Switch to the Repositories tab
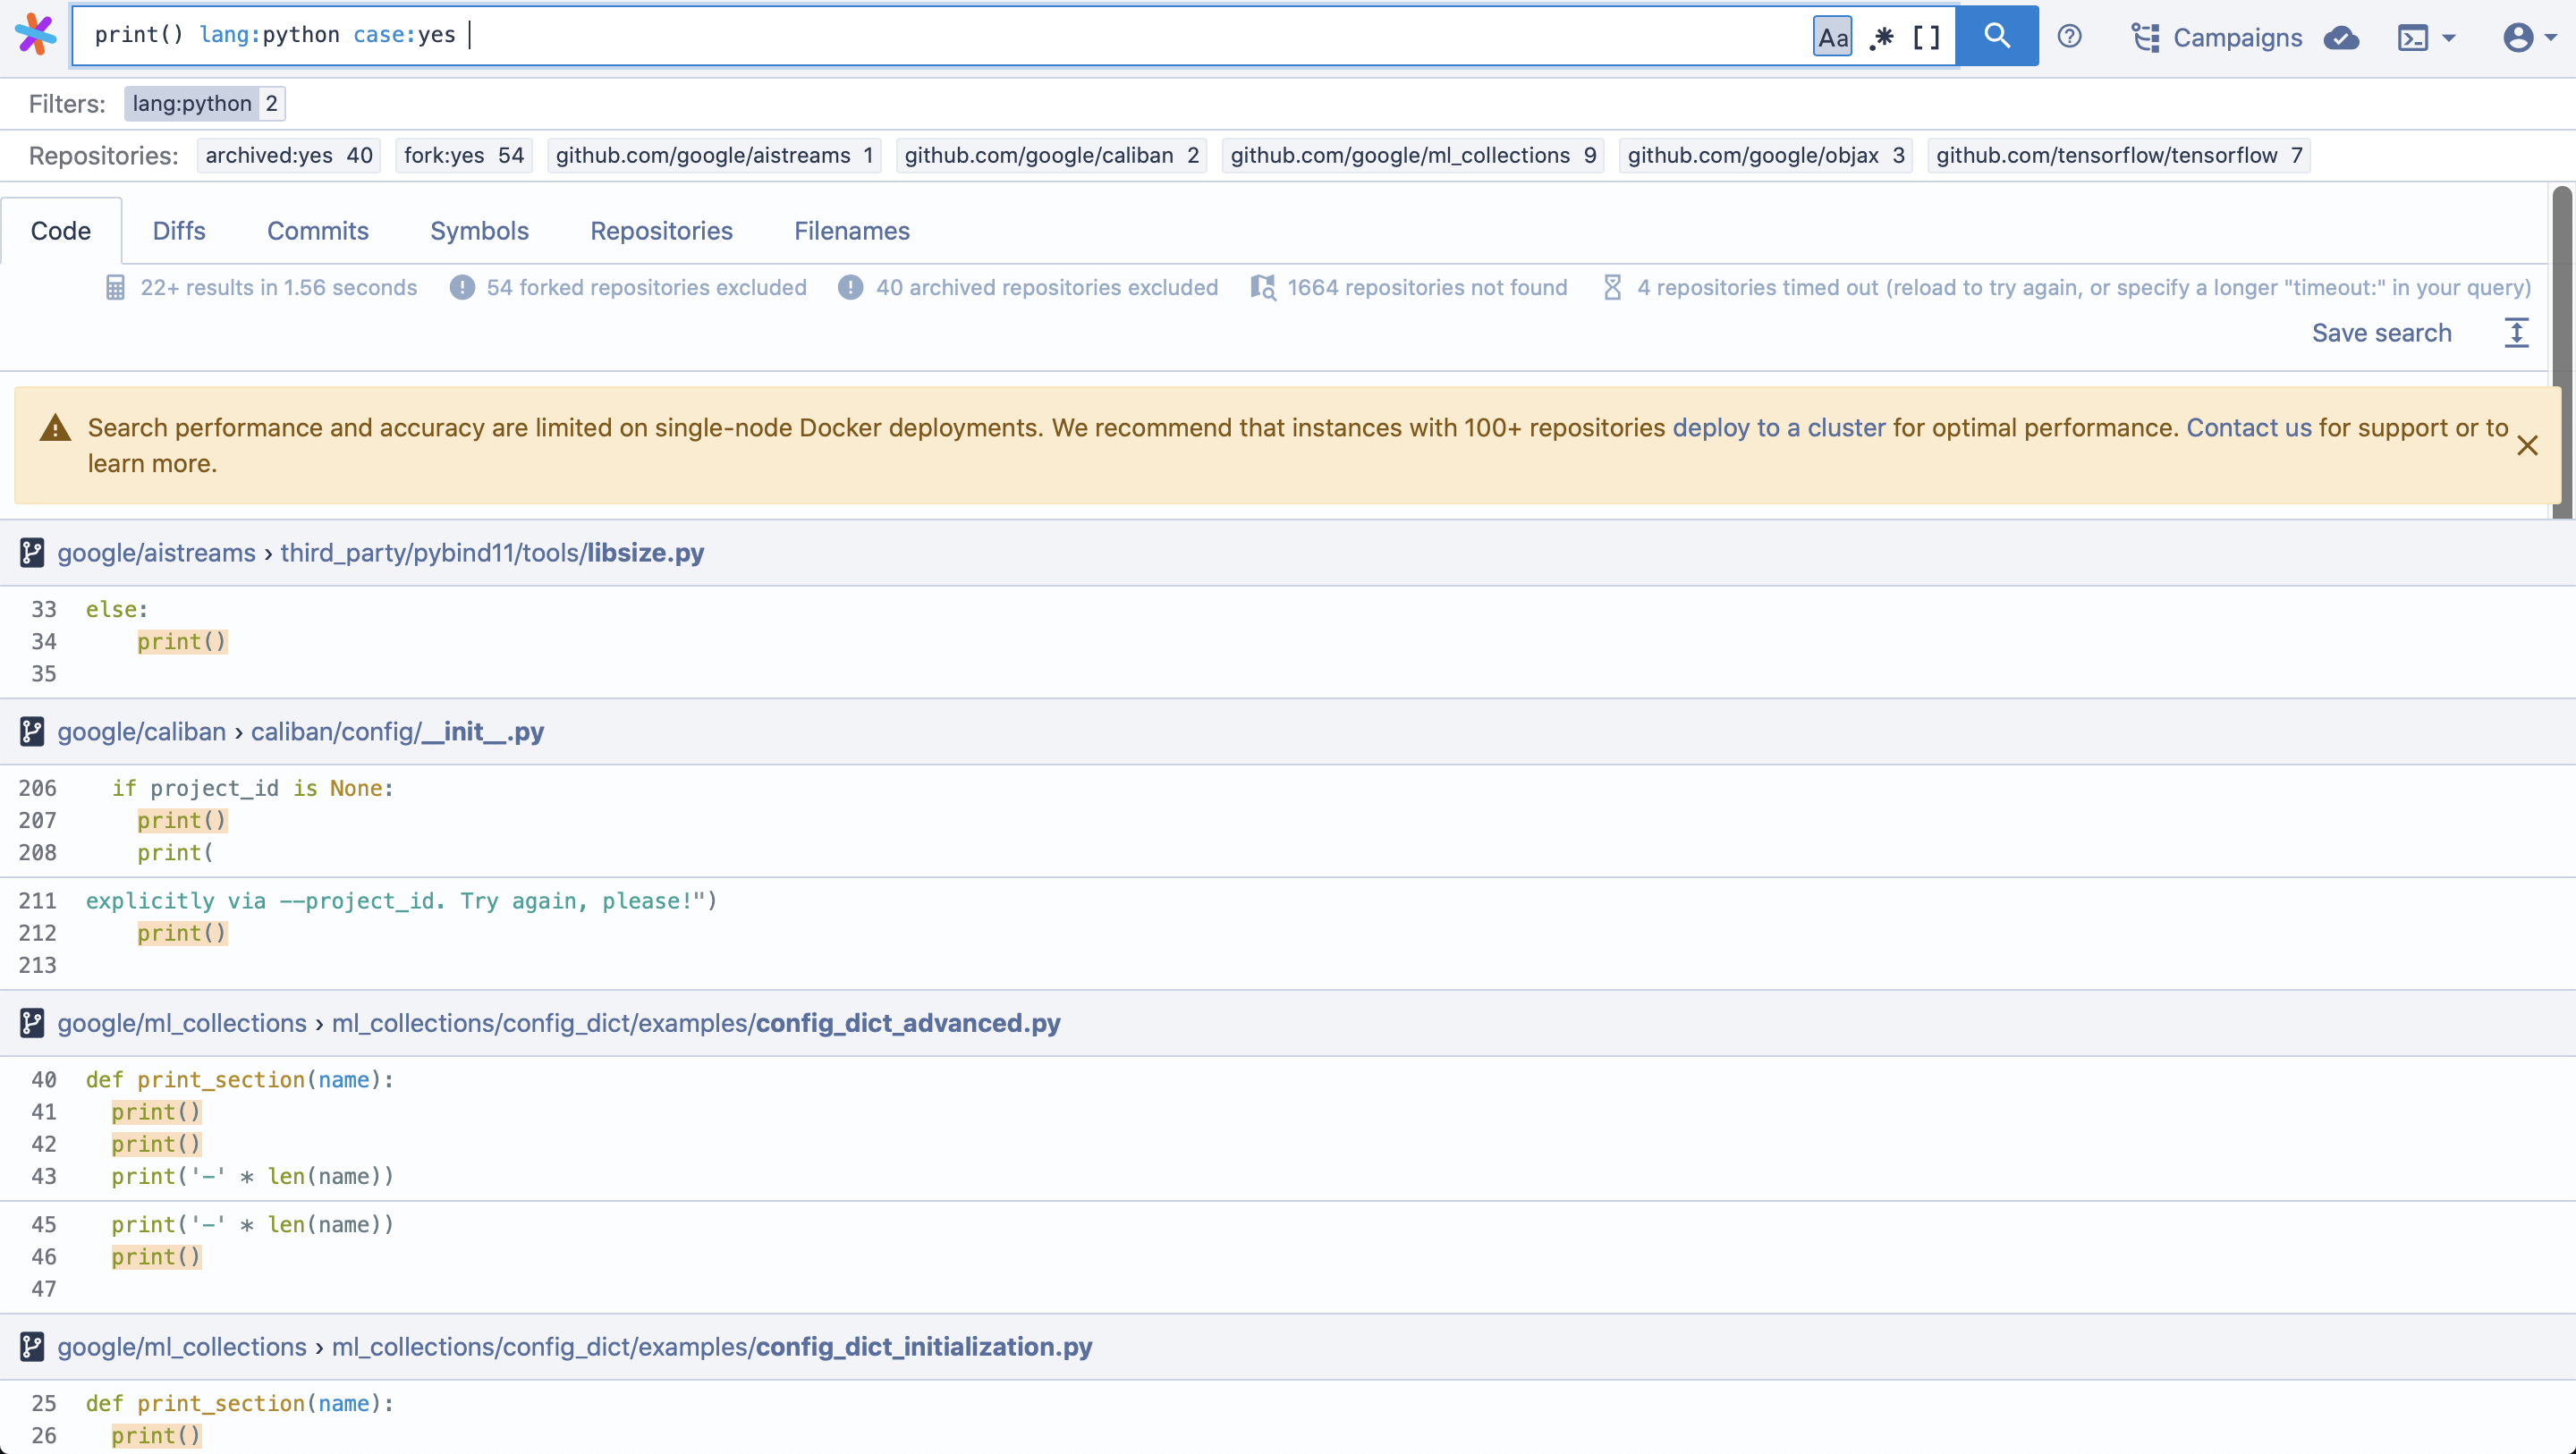Image resolution: width=2576 pixels, height=1454 pixels. pos(661,231)
